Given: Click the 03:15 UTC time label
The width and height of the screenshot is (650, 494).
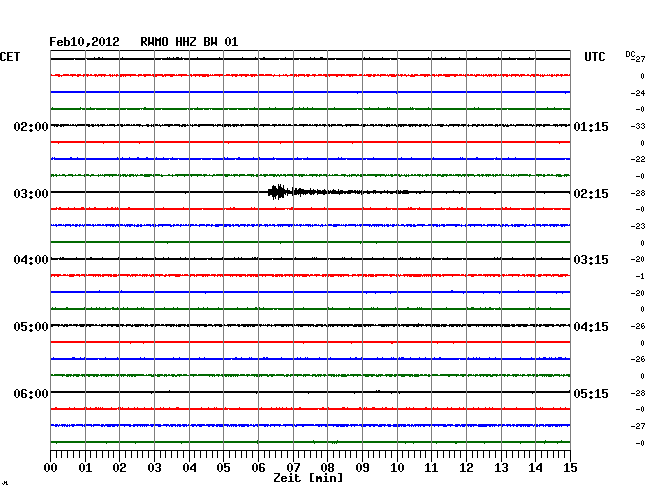Looking at the screenshot, I should [591, 260].
